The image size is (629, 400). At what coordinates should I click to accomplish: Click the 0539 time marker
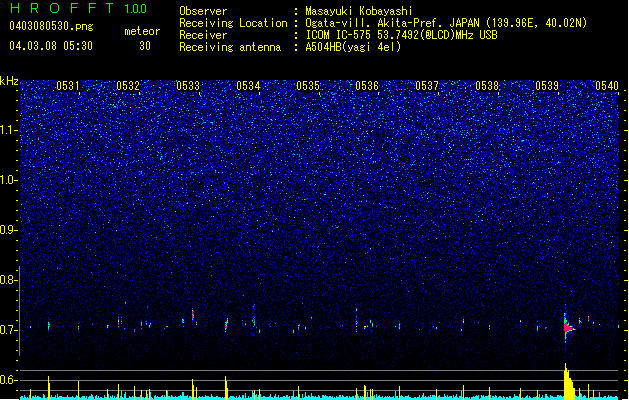547,85
